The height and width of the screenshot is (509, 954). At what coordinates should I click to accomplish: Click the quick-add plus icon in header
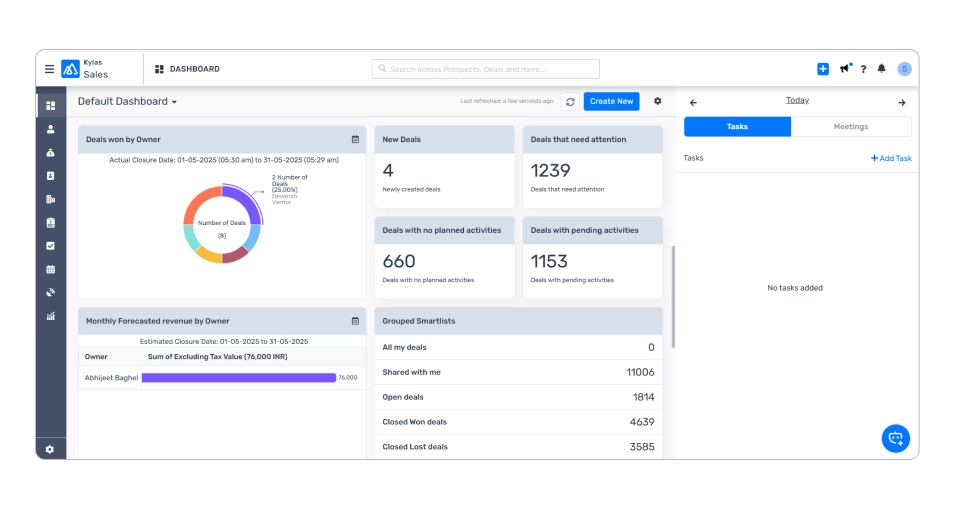pos(823,69)
